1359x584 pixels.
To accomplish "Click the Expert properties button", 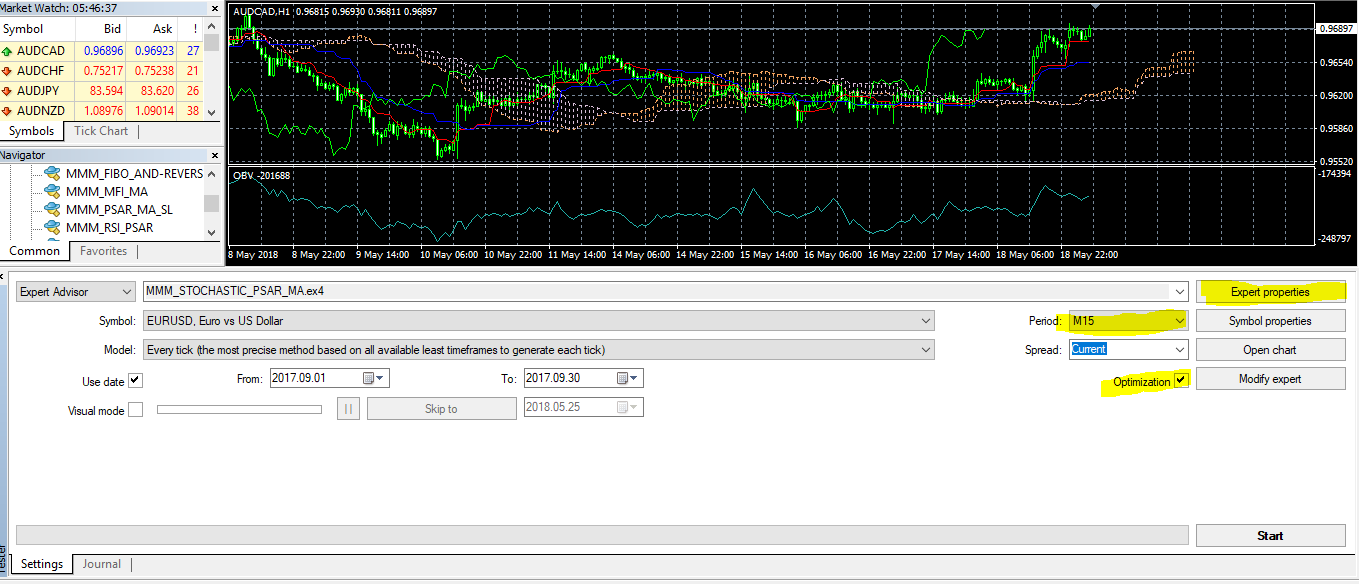I will click(1270, 292).
